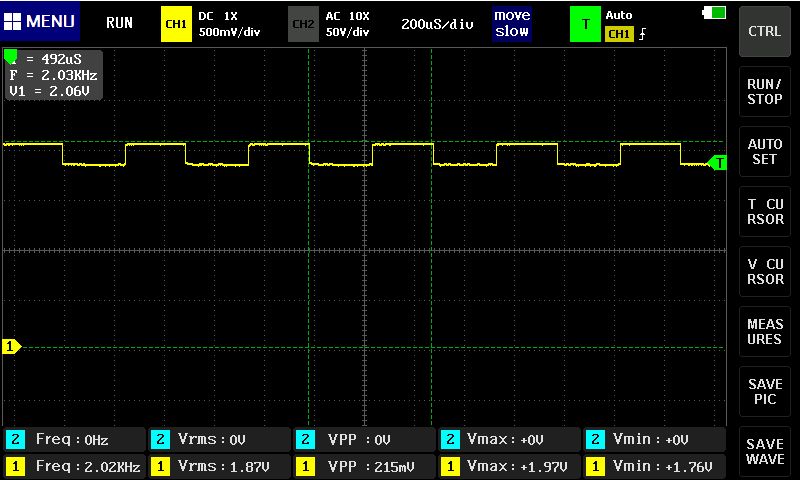Viewport: 800px width, 480px height.
Task: Click the CH1 trigger source badge
Action: point(619,34)
